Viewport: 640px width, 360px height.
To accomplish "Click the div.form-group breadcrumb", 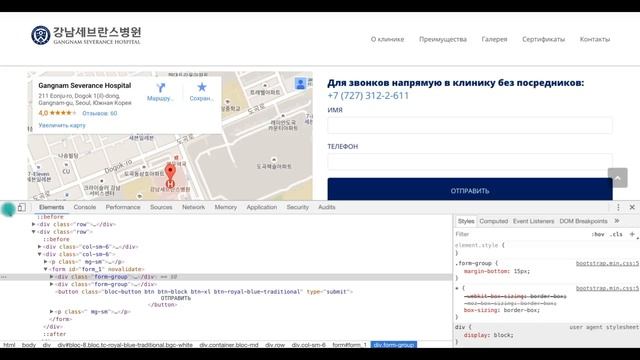I will click(x=393, y=345).
